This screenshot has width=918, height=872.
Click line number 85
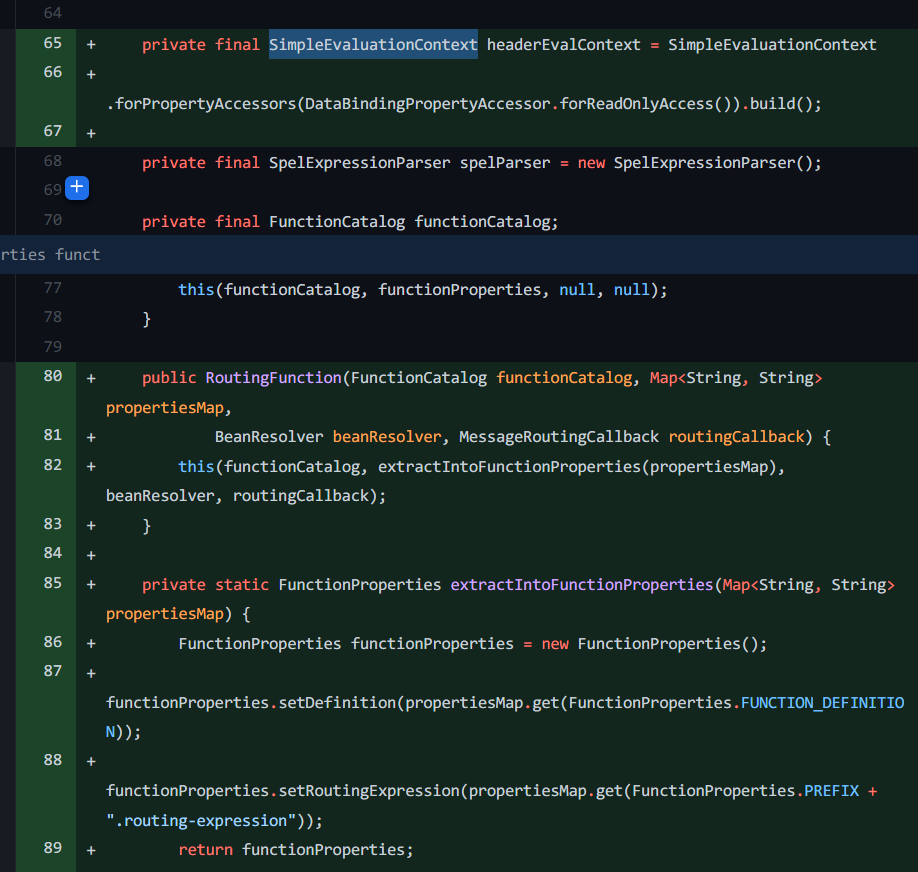click(53, 583)
